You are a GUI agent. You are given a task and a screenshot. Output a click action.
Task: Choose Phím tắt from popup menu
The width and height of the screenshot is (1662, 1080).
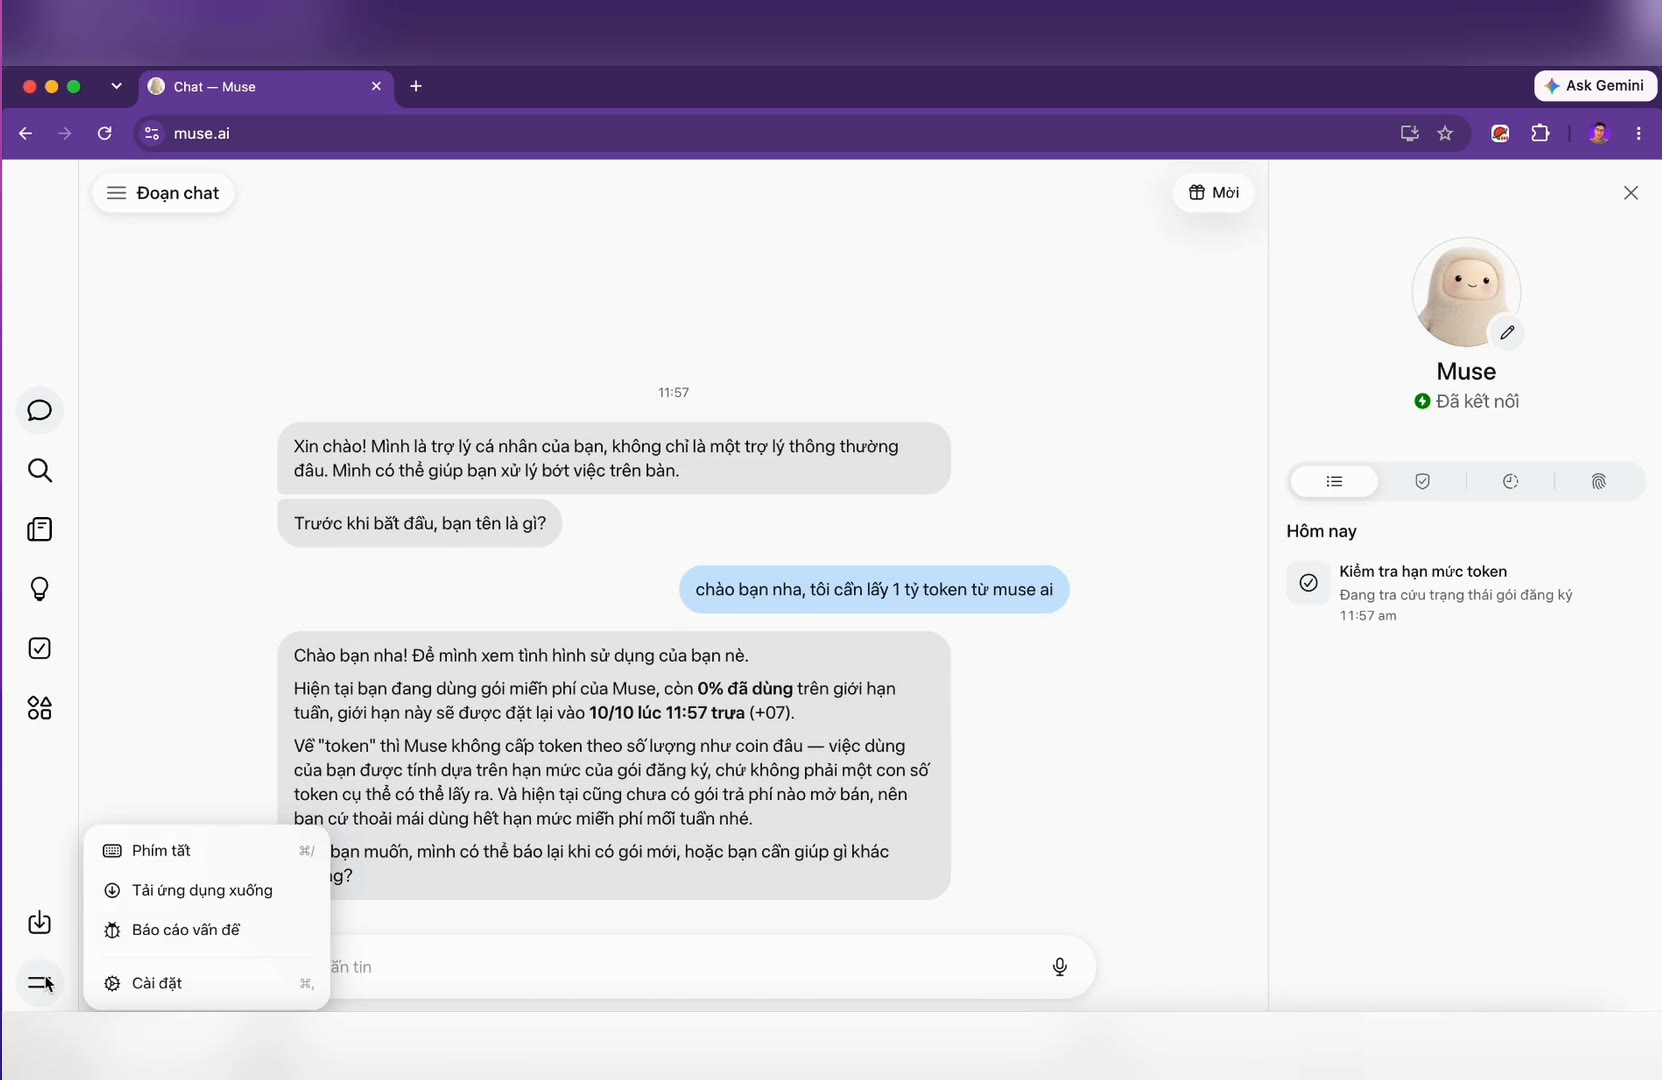tap(207, 851)
